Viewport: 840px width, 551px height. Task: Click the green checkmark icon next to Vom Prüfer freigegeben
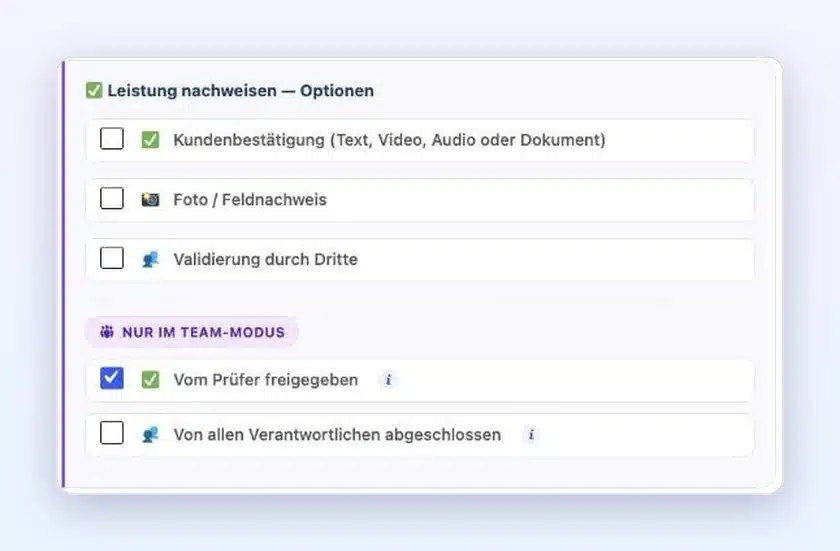pyautogui.click(x=150, y=380)
